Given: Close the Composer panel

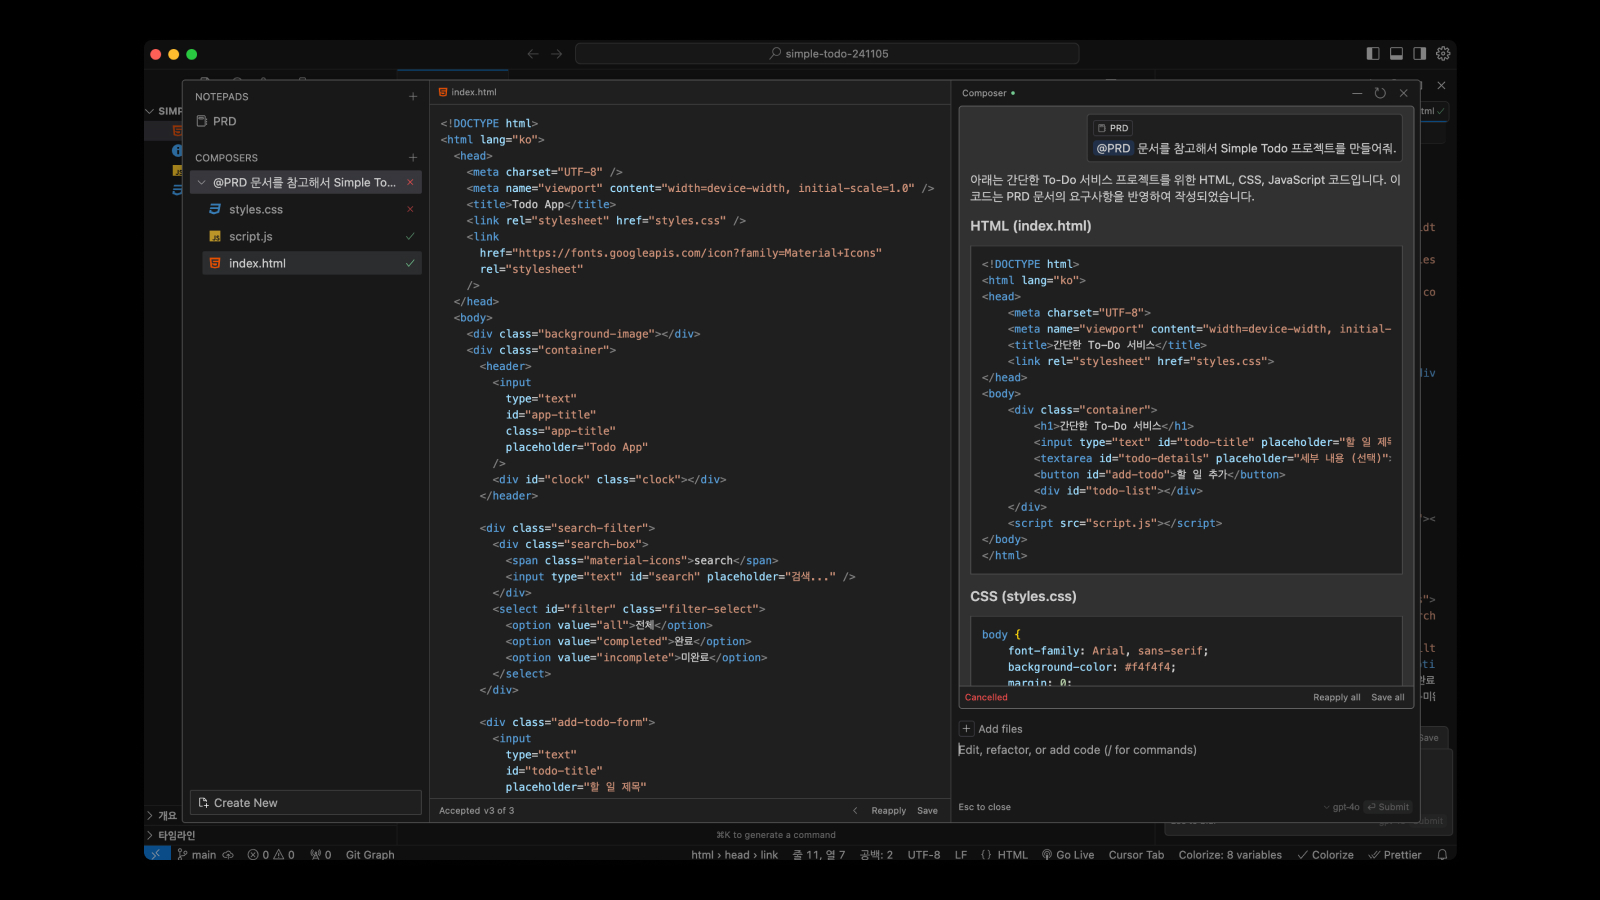Looking at the screenshot, I should 1403,93.
